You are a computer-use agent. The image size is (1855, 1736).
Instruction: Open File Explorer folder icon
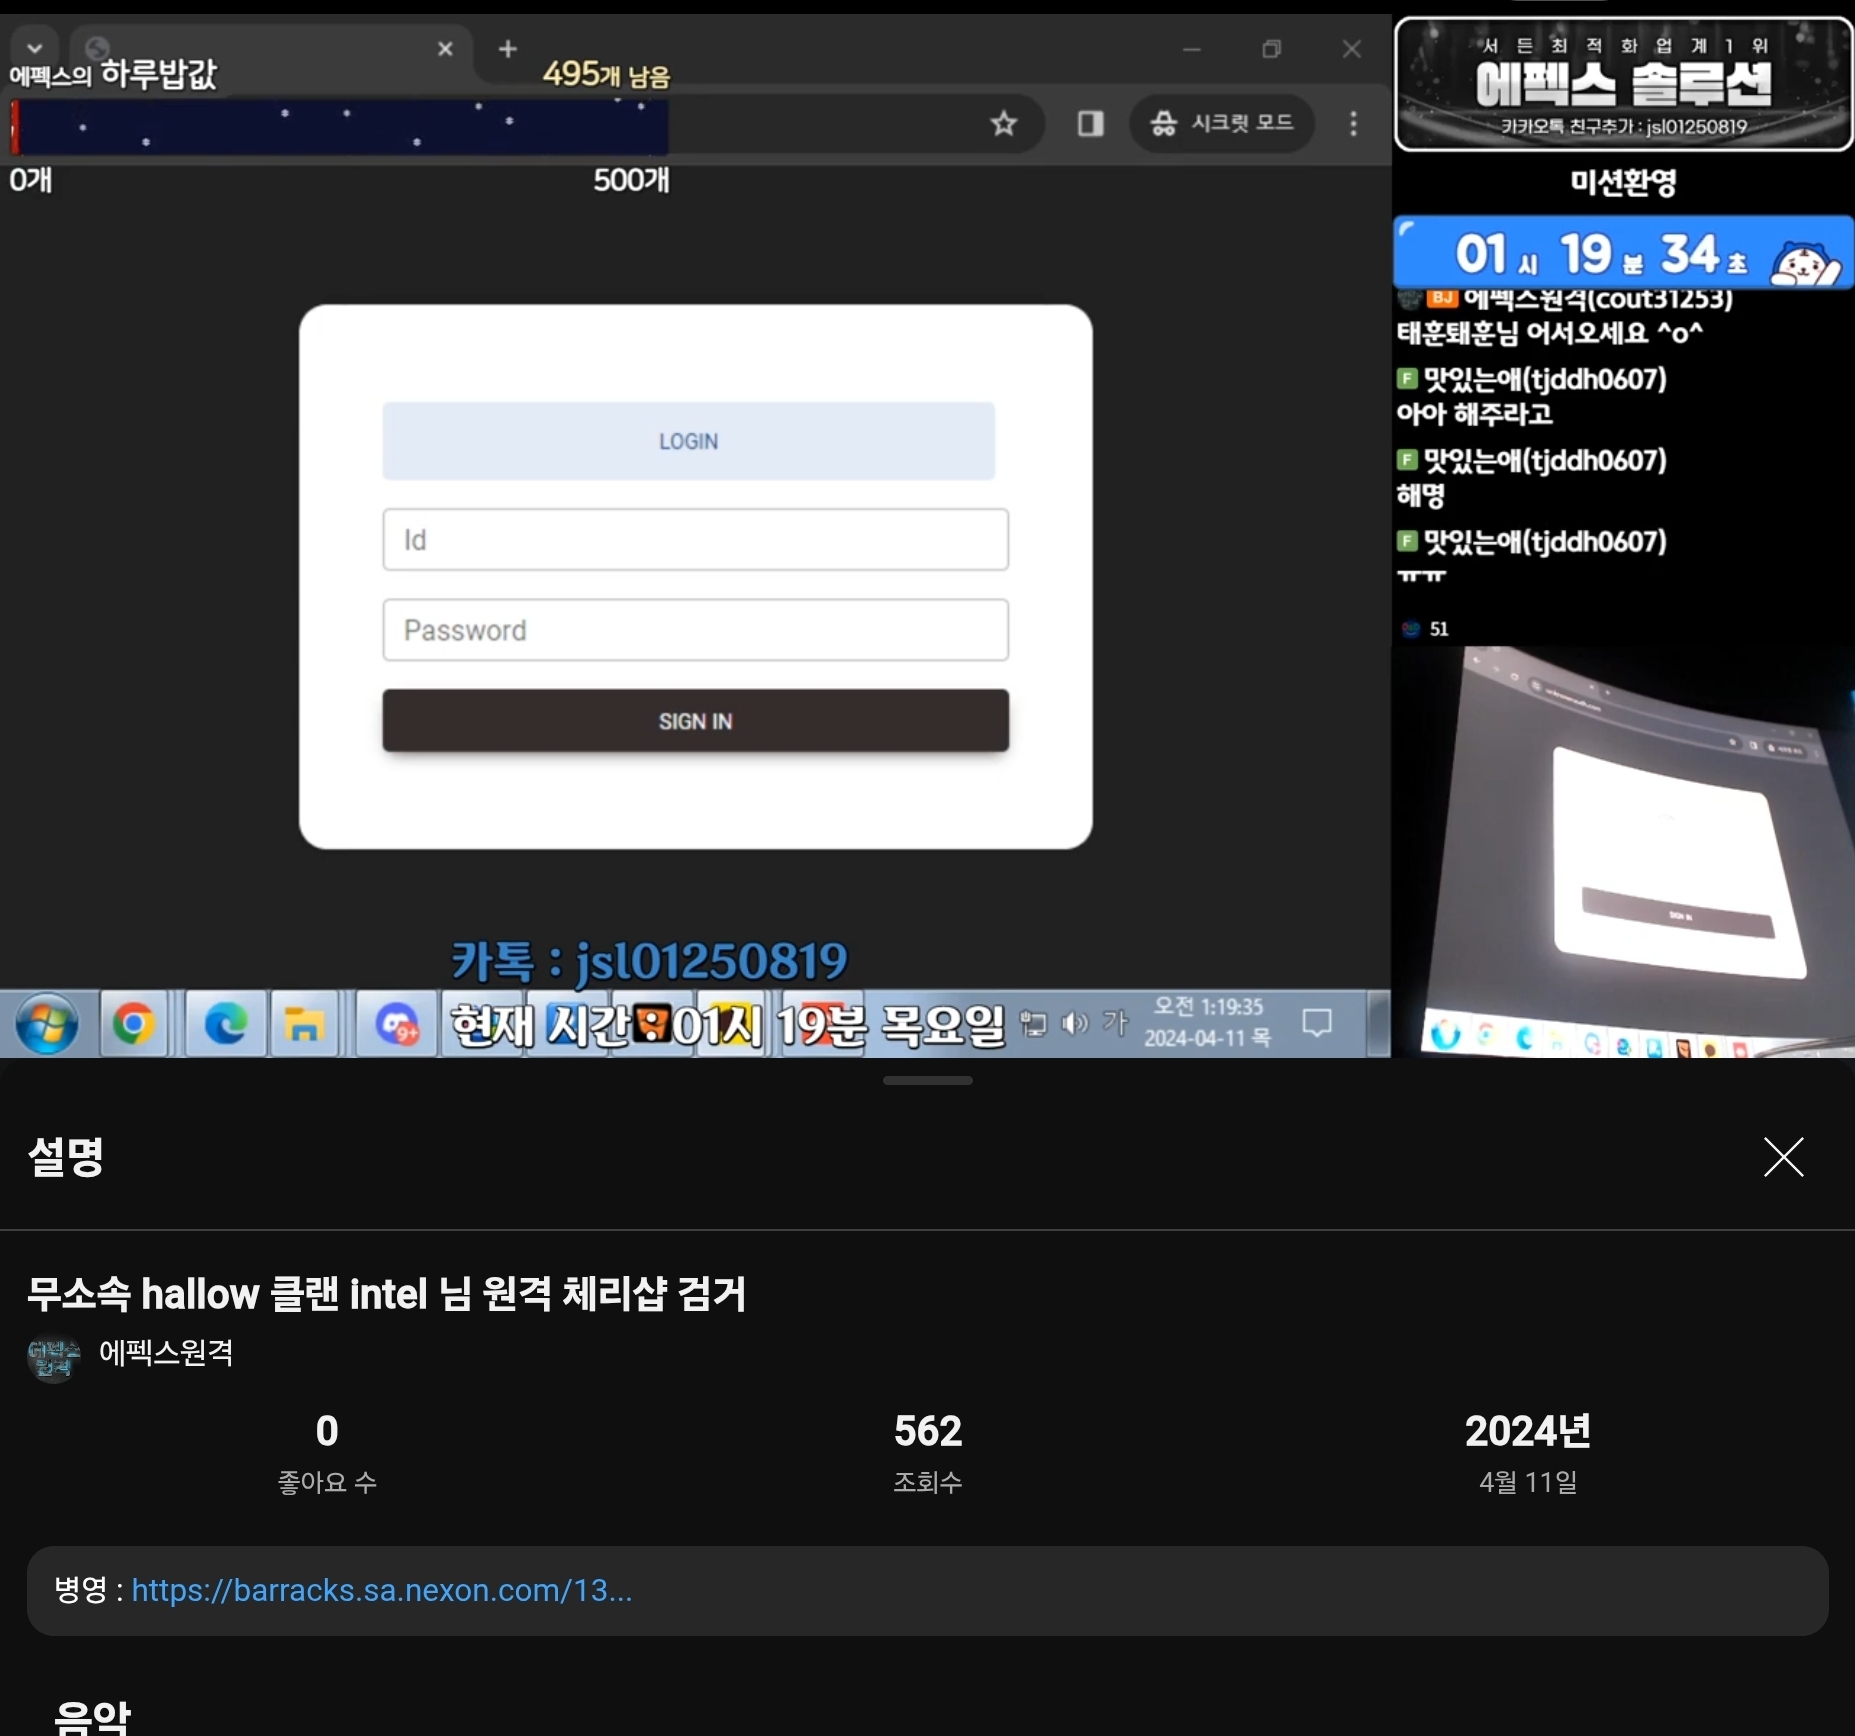click(304, 1024)
